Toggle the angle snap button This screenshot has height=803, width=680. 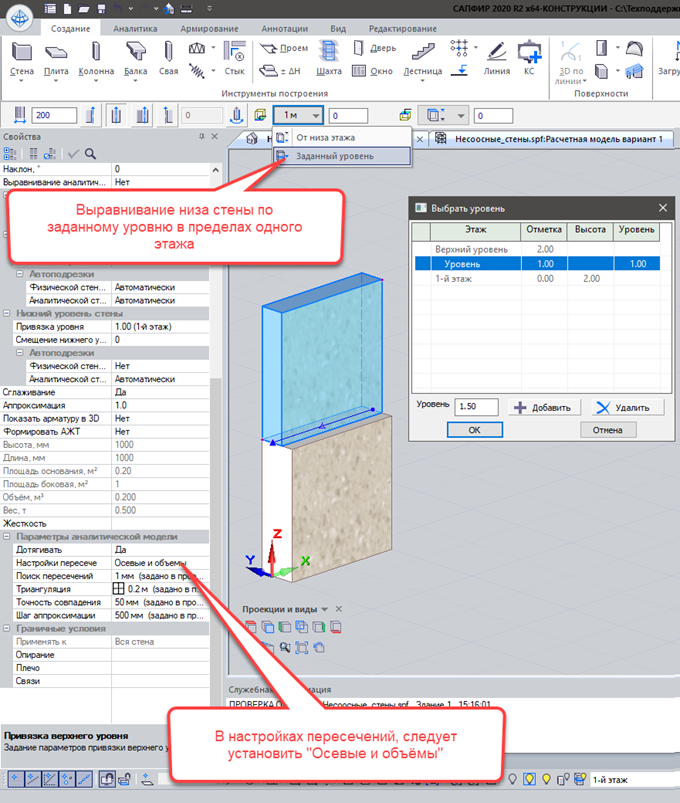click(x=50, y=779)
